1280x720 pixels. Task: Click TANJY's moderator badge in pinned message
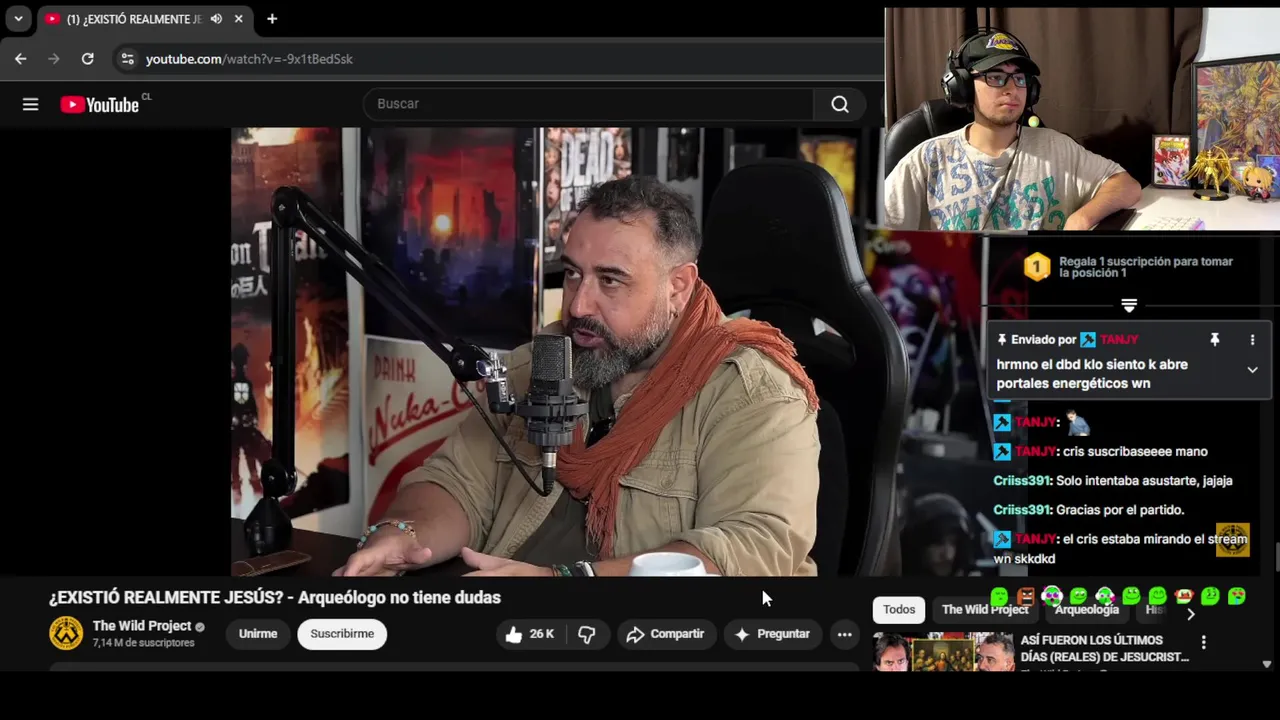tap(1088, 340)
